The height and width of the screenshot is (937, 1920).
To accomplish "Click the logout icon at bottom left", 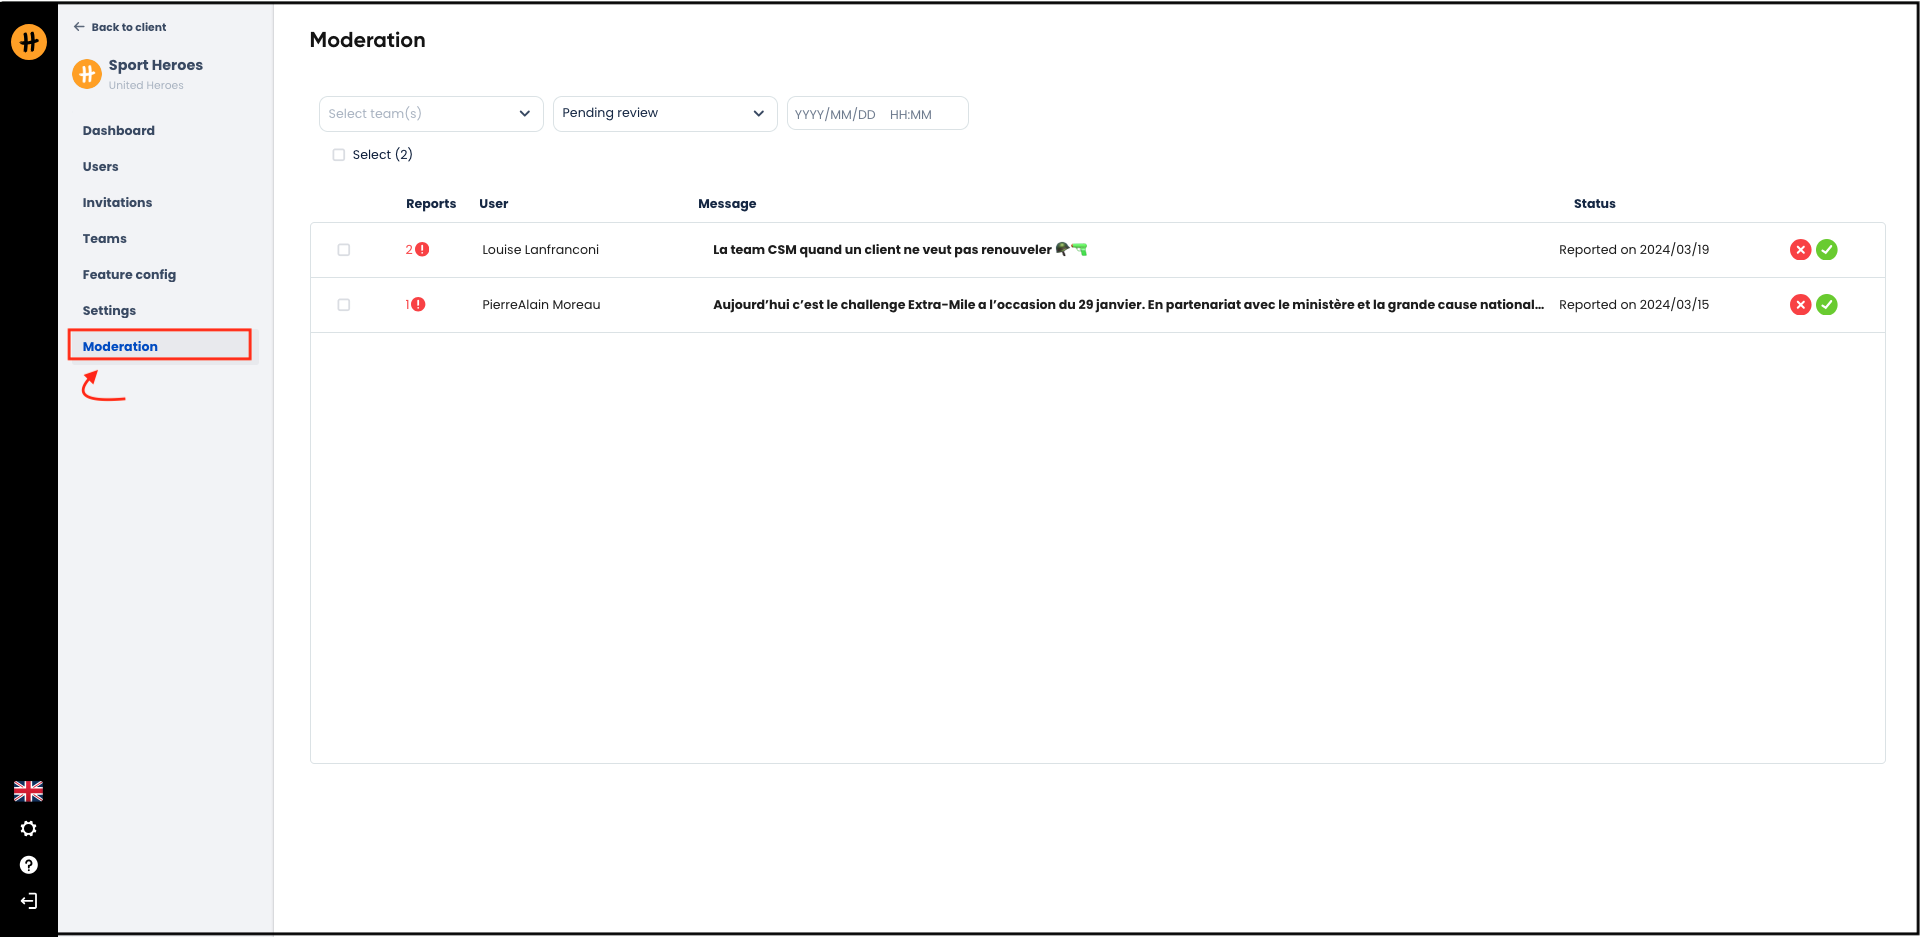I will point(28,901).
